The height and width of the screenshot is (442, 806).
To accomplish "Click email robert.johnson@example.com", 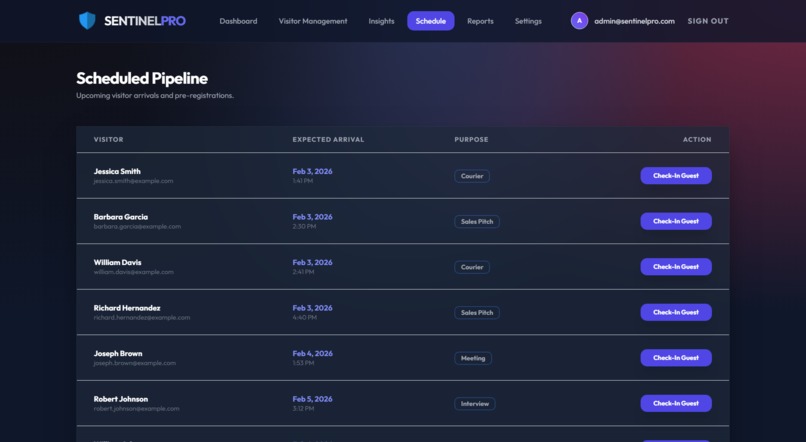I will (136, 409).
